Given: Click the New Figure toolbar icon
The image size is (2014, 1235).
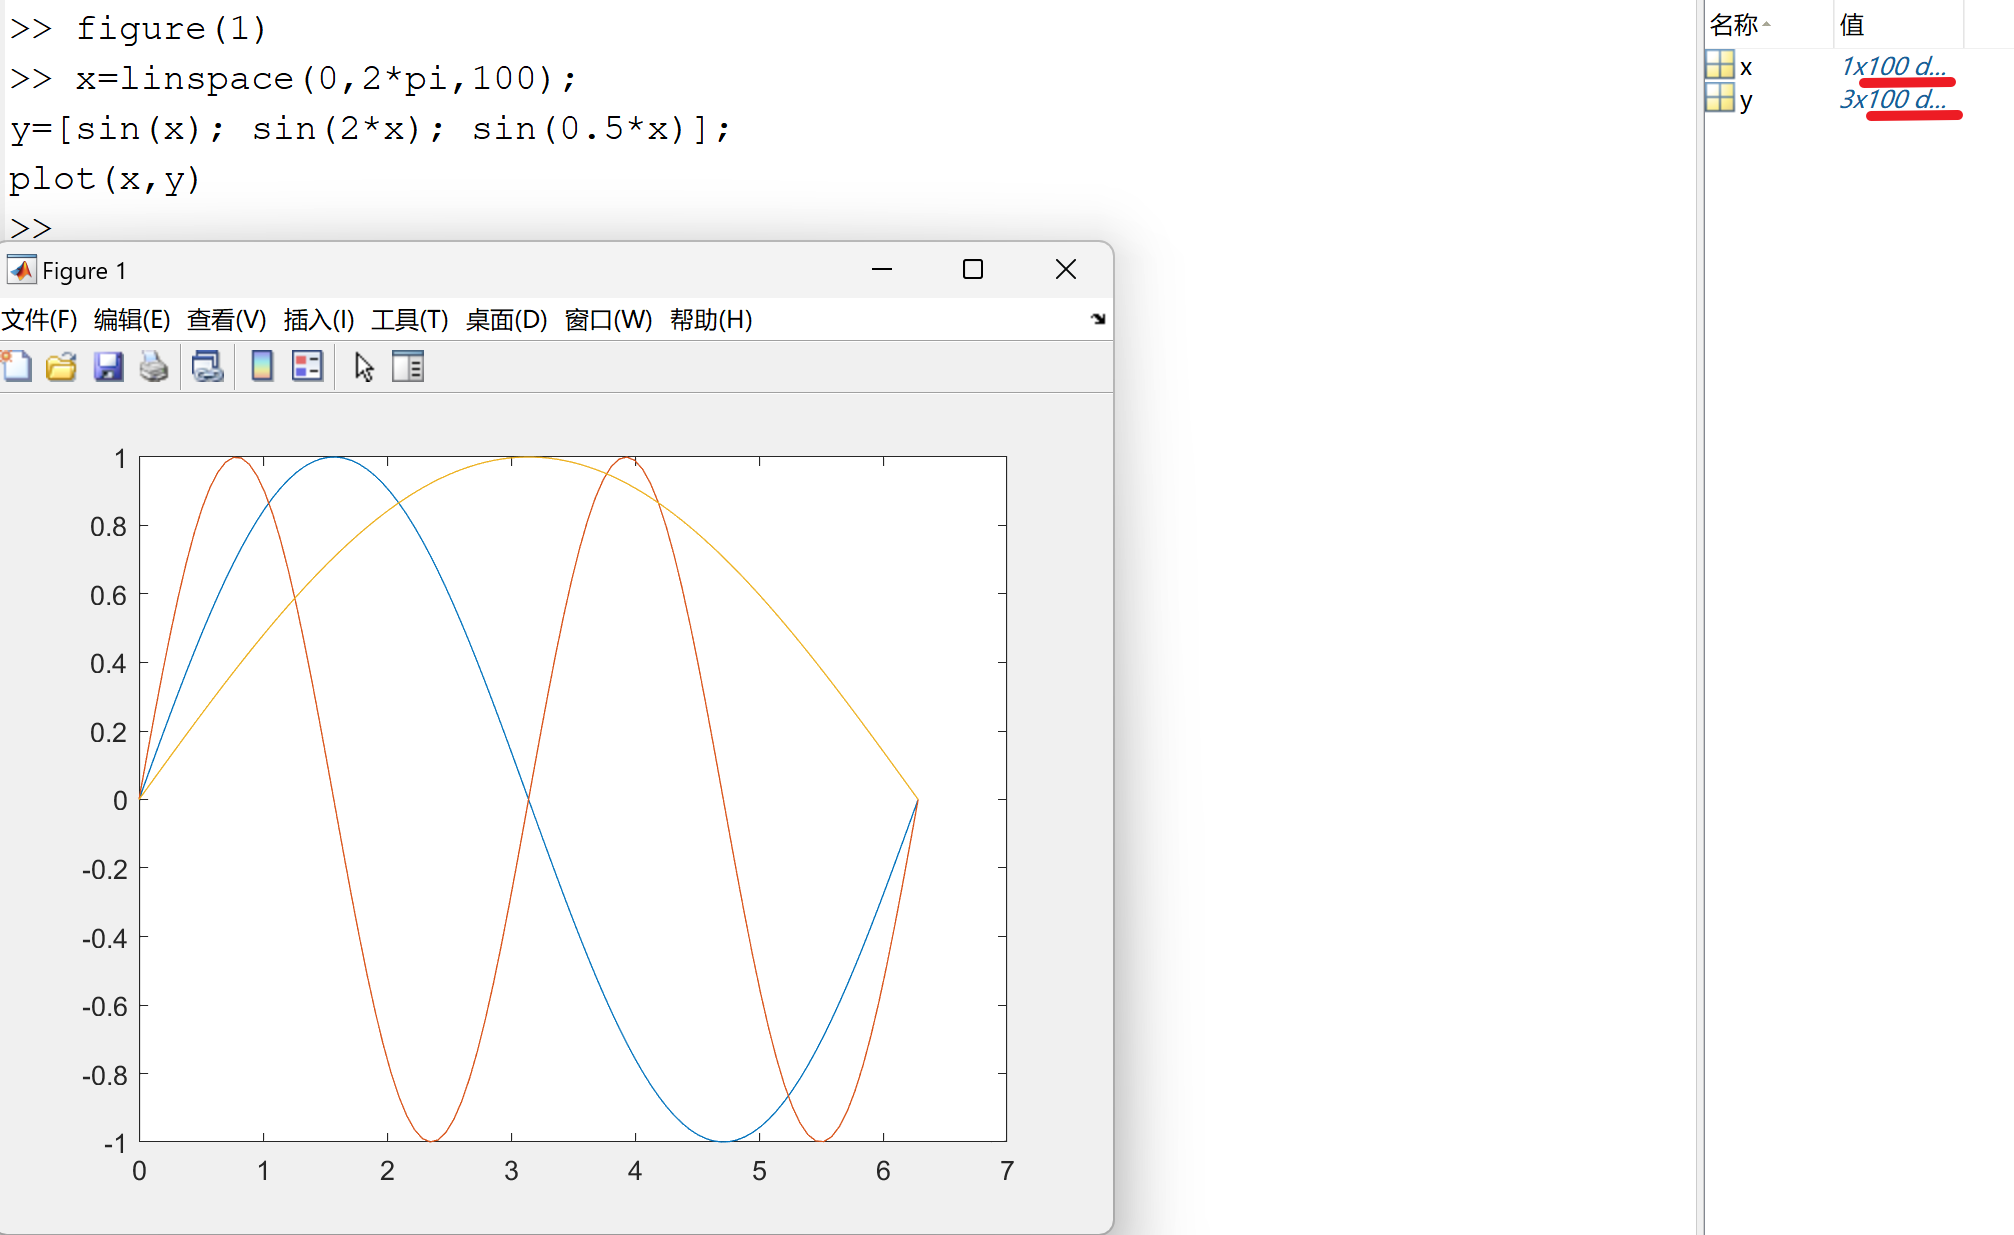Looking at the screenshot, I should tap(16, 366).
